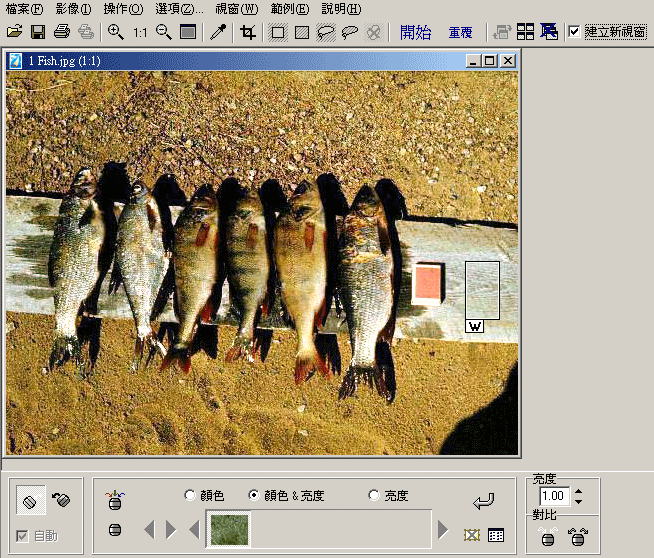Click the green texture sample thumbnail
654x558 pixels.
click(228, 529)
